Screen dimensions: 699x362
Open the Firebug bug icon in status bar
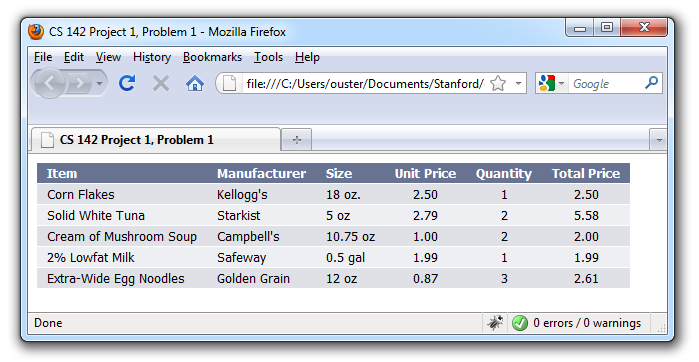pos(495,323)
